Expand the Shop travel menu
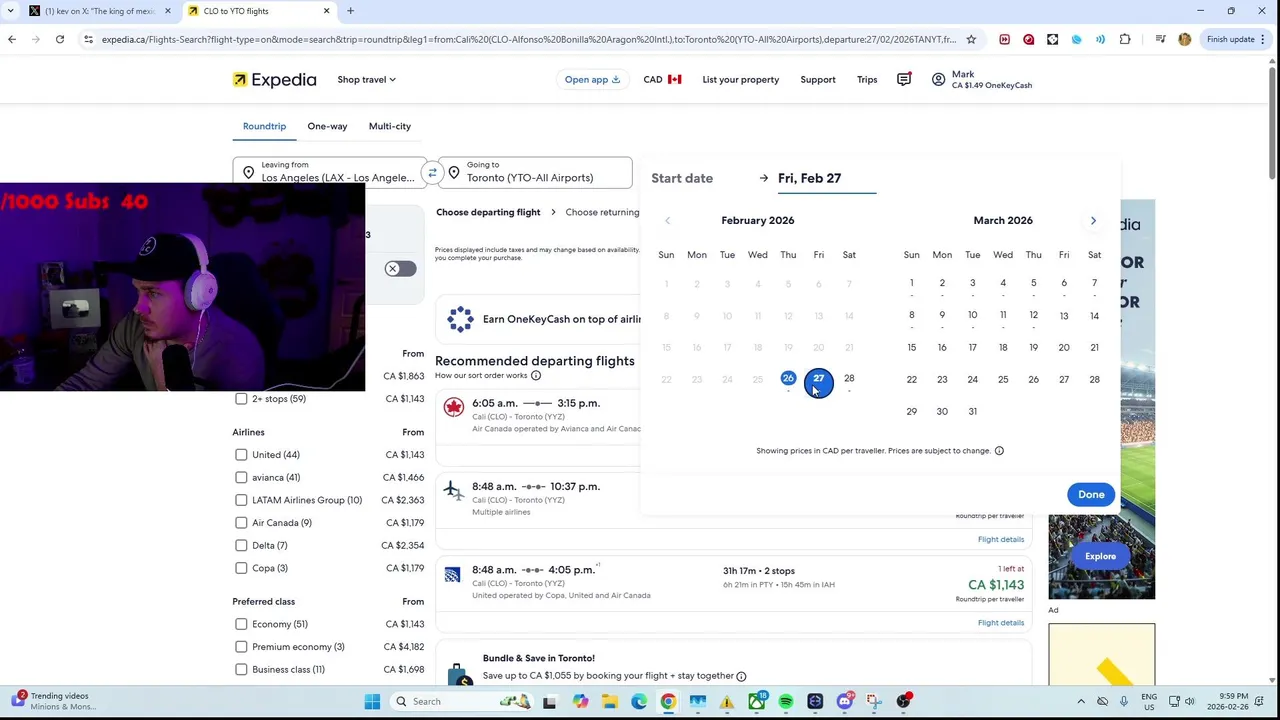The width and height of the screenshot is (1280, 720). (x=366, y=80)
